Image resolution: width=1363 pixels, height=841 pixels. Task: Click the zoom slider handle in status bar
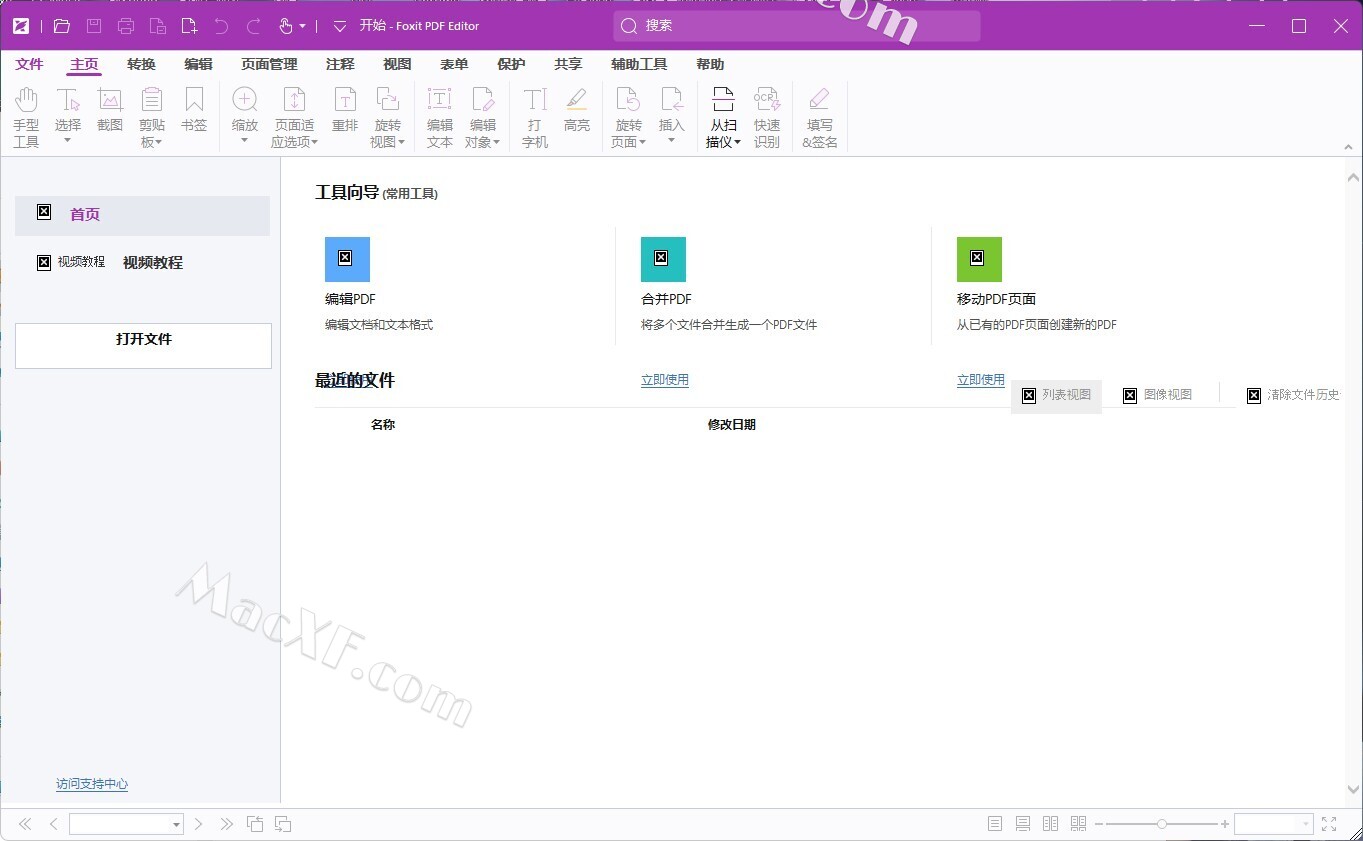point(1161,824)
